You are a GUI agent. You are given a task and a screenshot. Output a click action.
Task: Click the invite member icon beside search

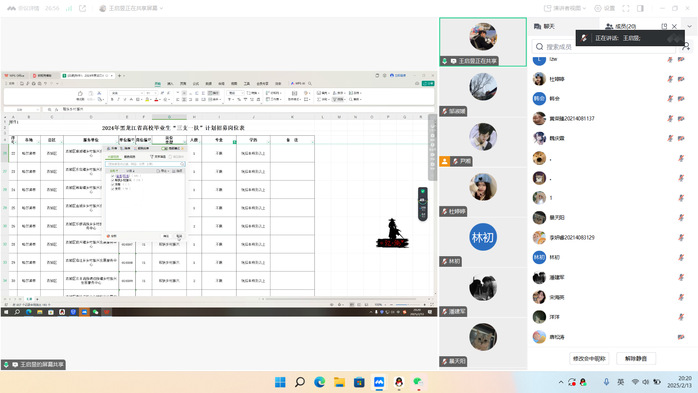tap(686, 46)
